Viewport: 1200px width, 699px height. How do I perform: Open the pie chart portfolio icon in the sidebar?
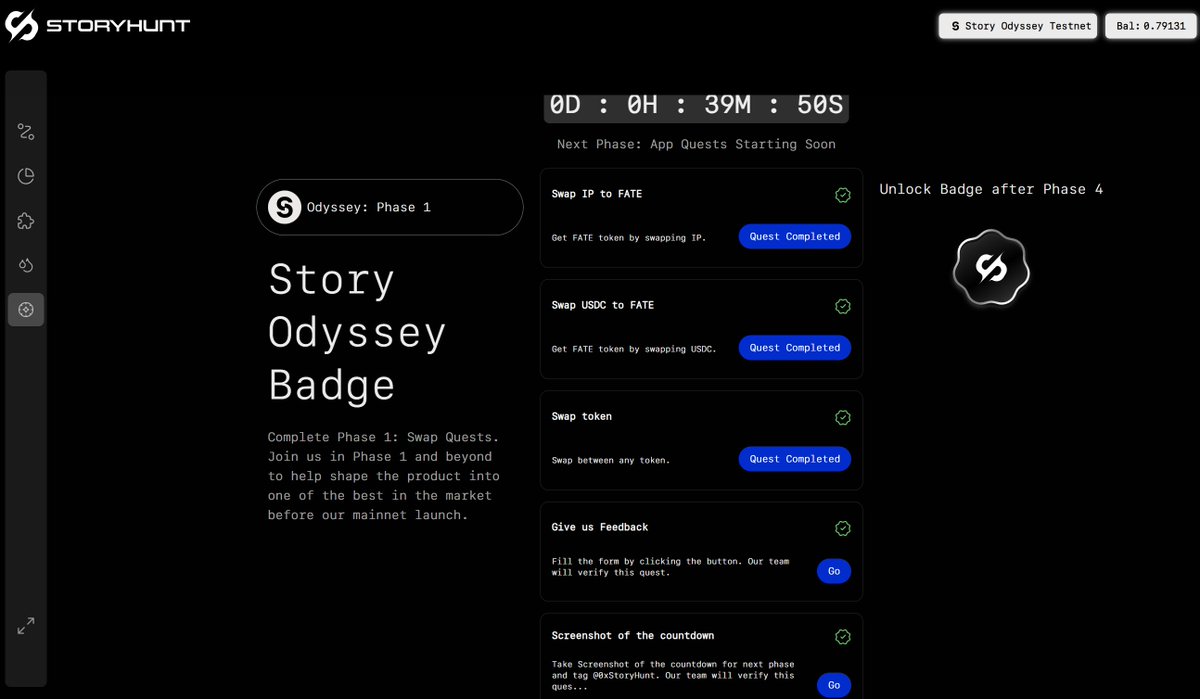point(26,176)
